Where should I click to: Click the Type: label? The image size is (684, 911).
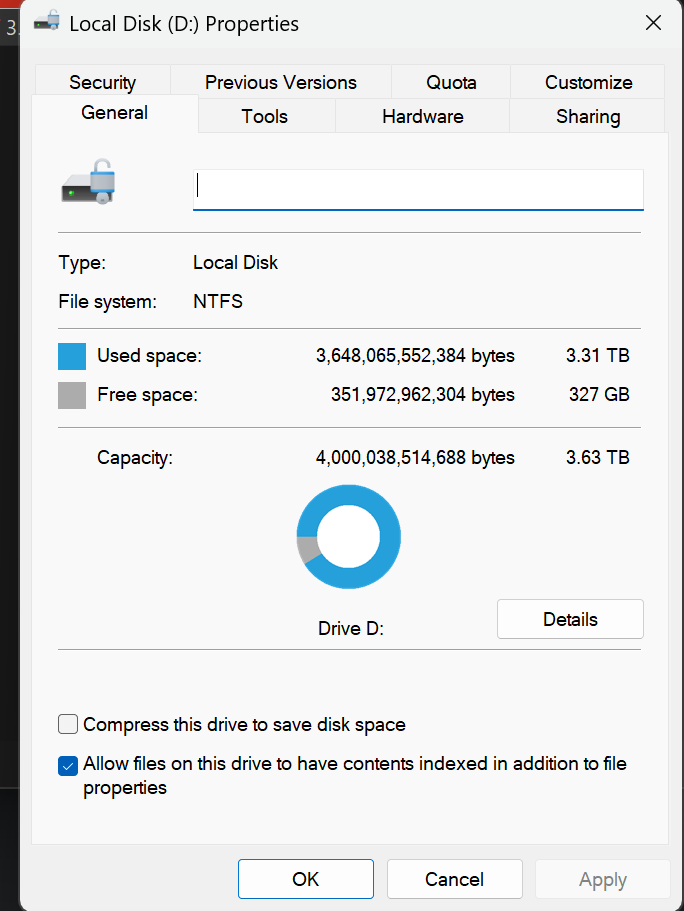pyautogui.click(x=82, y=263)
